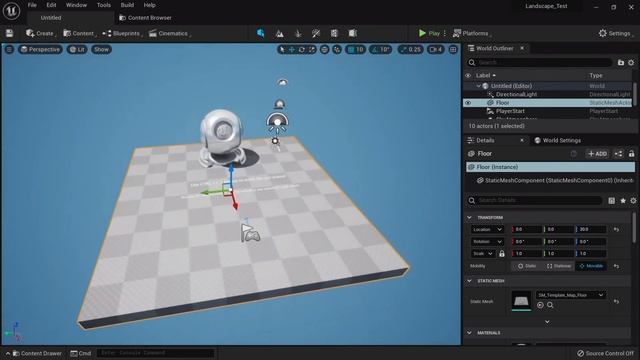This screenshot has width=640, height=360.
Task: Toggle scale snapping 0.25
Action: click(410, 49)
